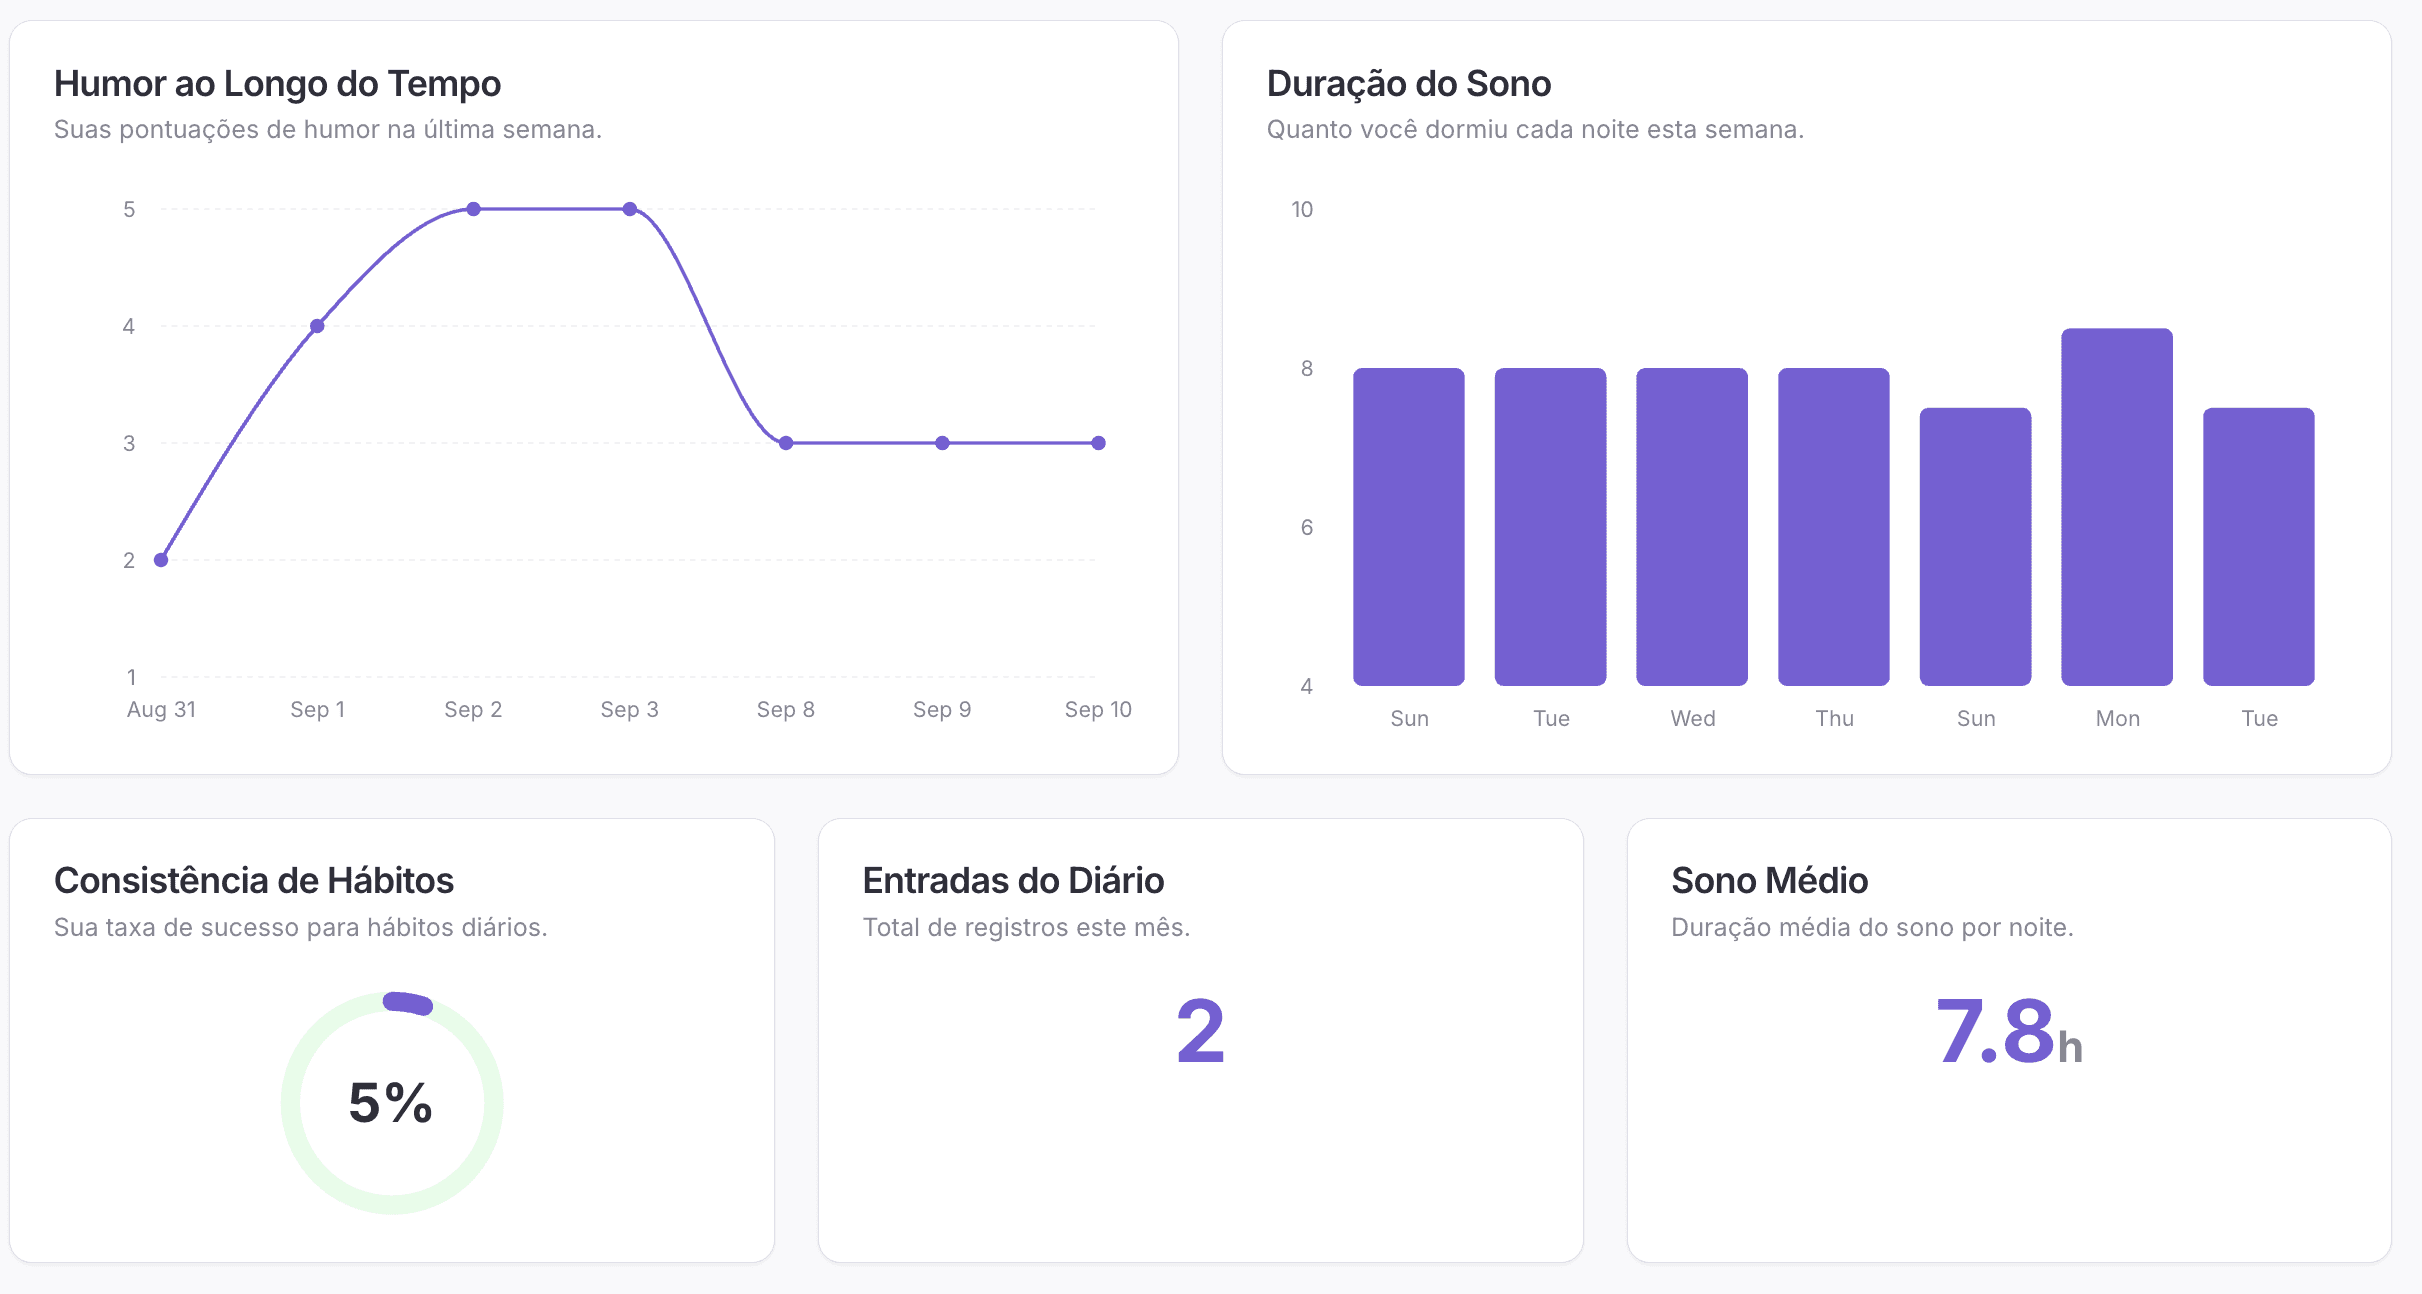Click the 5% habit consistency value
Screen dimensions: 2422x1294
point(390,1103)
